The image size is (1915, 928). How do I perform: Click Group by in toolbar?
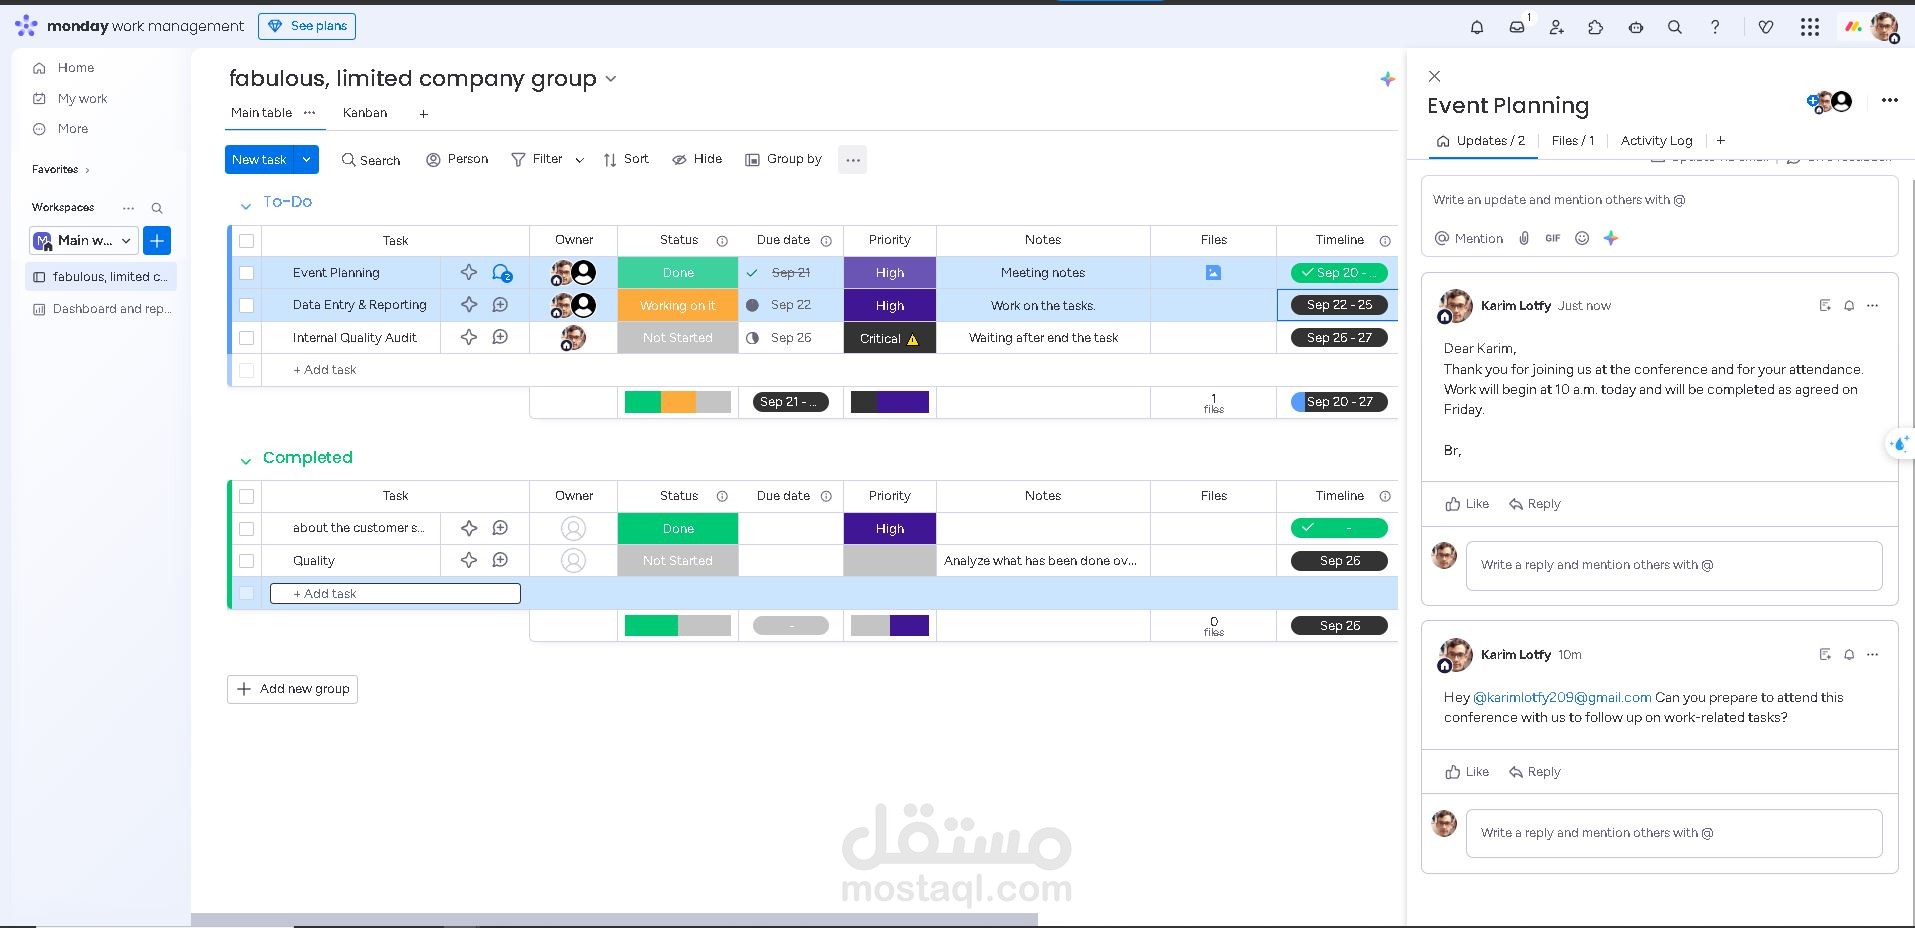pyautogui.click(x=784, y=160)
